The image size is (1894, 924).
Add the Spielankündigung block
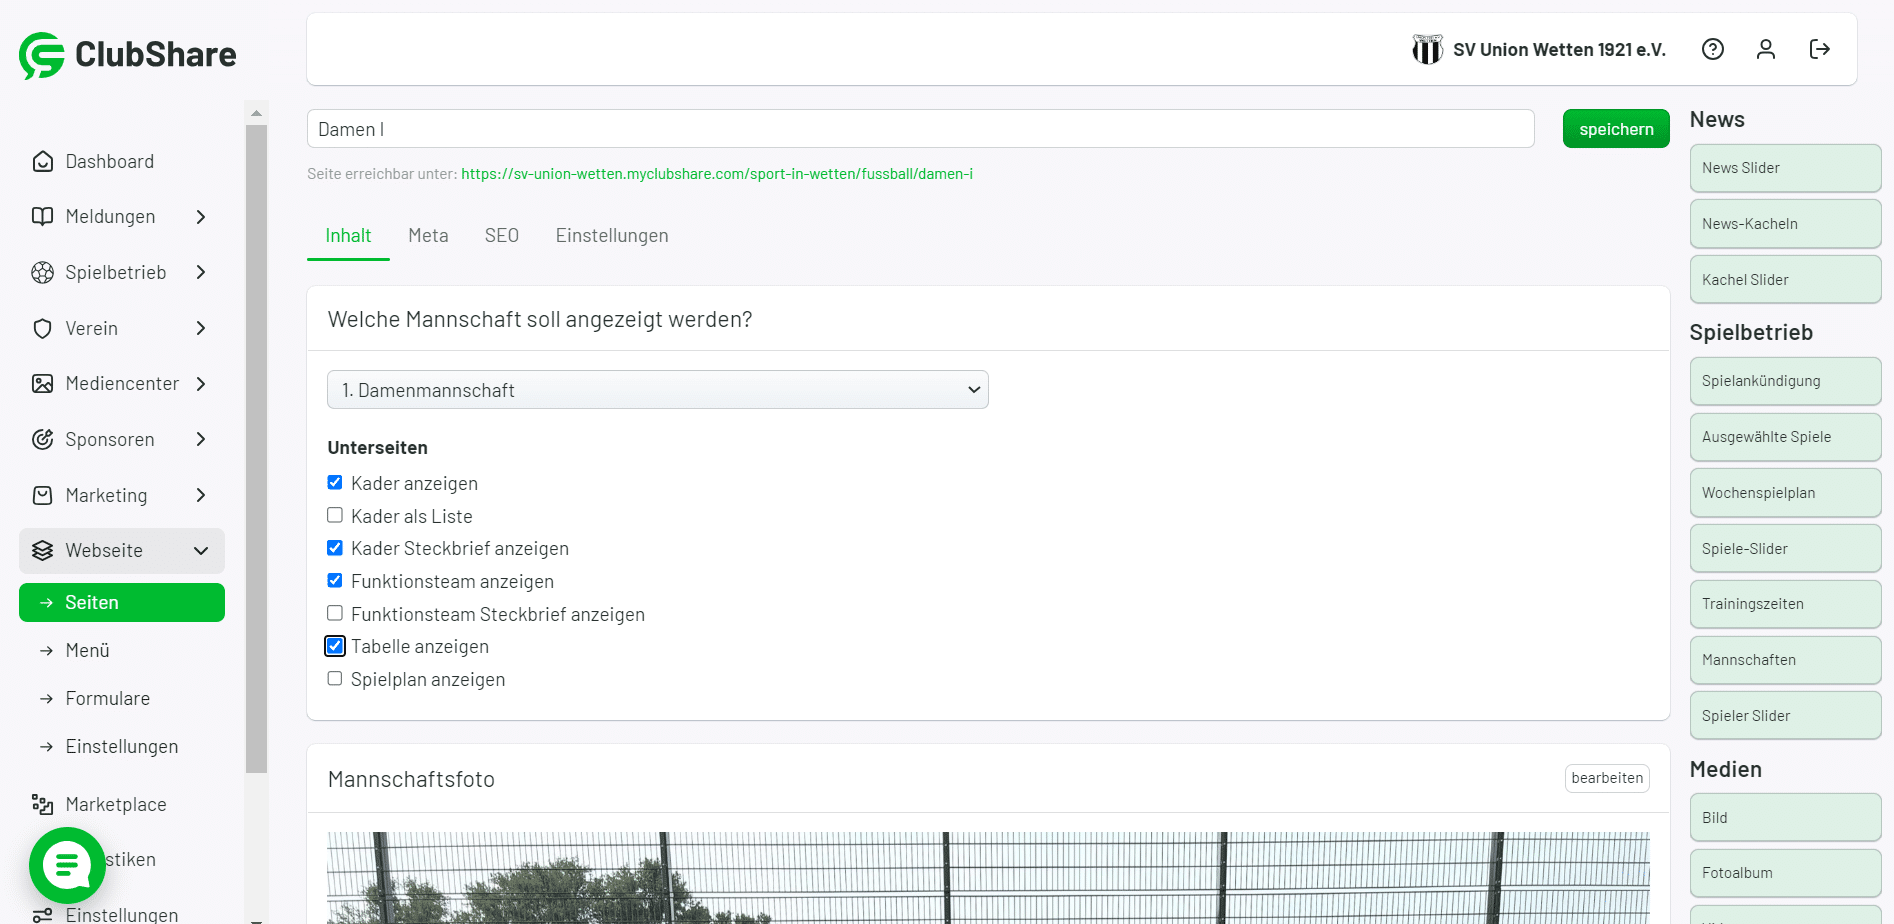(x=1785, y=381)
